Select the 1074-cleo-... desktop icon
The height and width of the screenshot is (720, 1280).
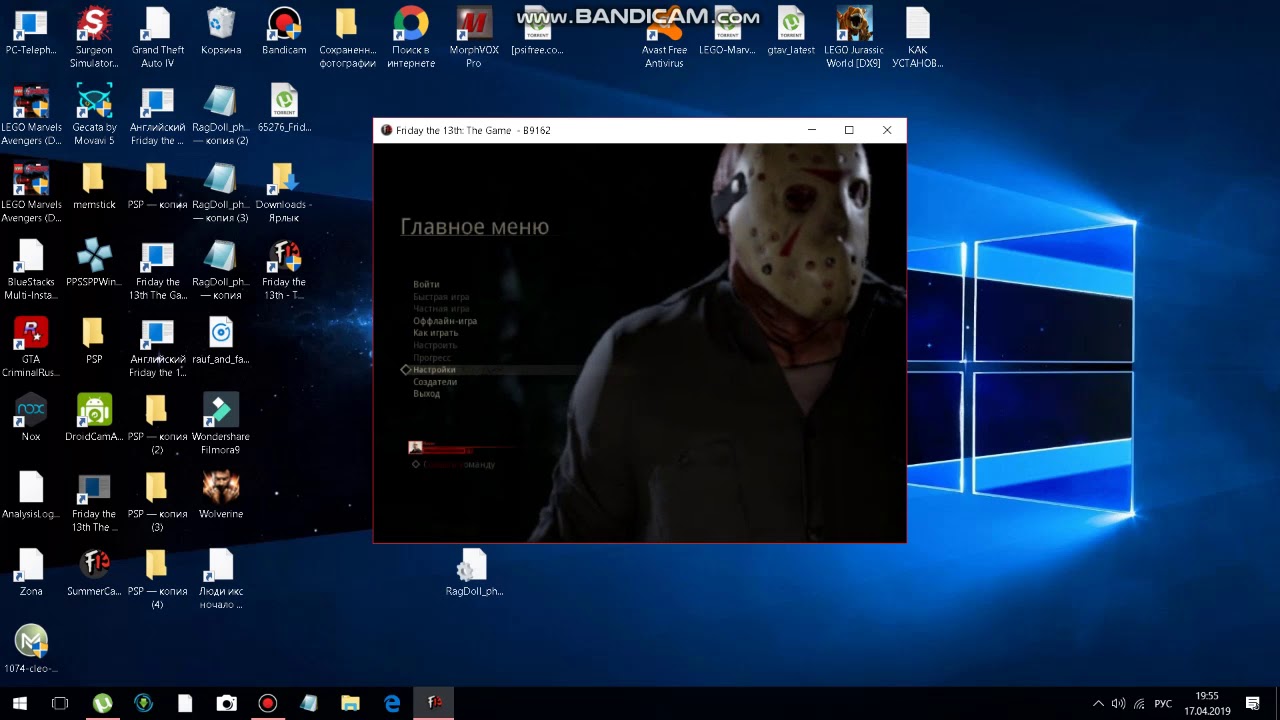coord(31,650)
